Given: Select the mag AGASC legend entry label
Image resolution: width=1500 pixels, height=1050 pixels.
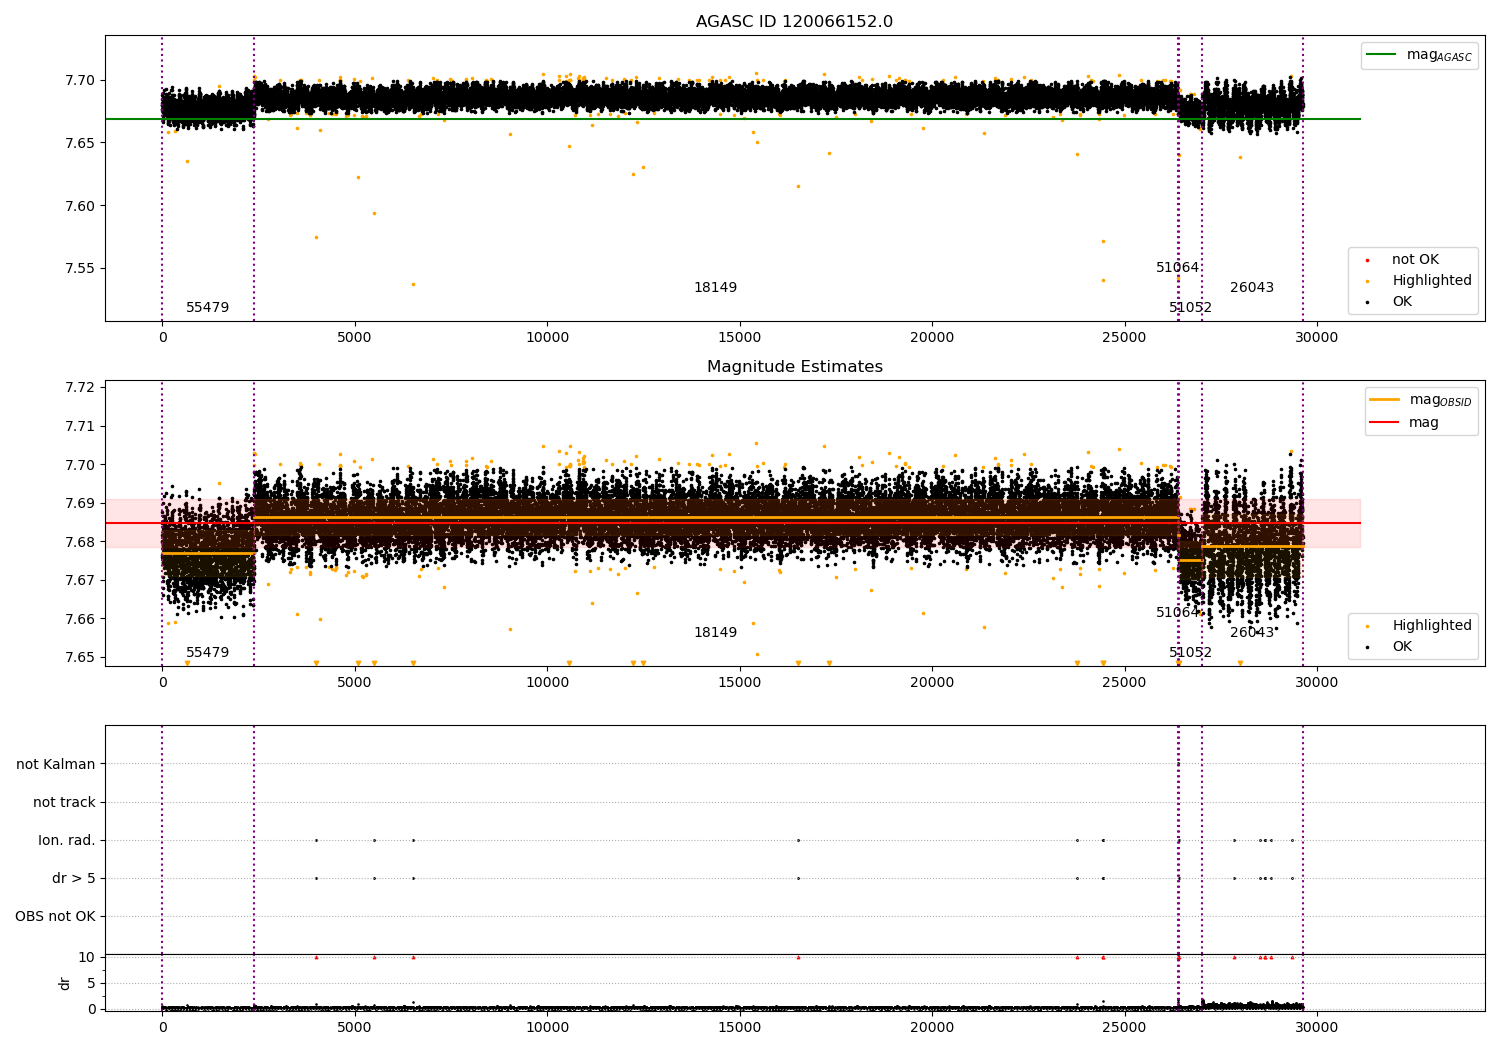Looking at the screenshot, I should click(1439, 55).
